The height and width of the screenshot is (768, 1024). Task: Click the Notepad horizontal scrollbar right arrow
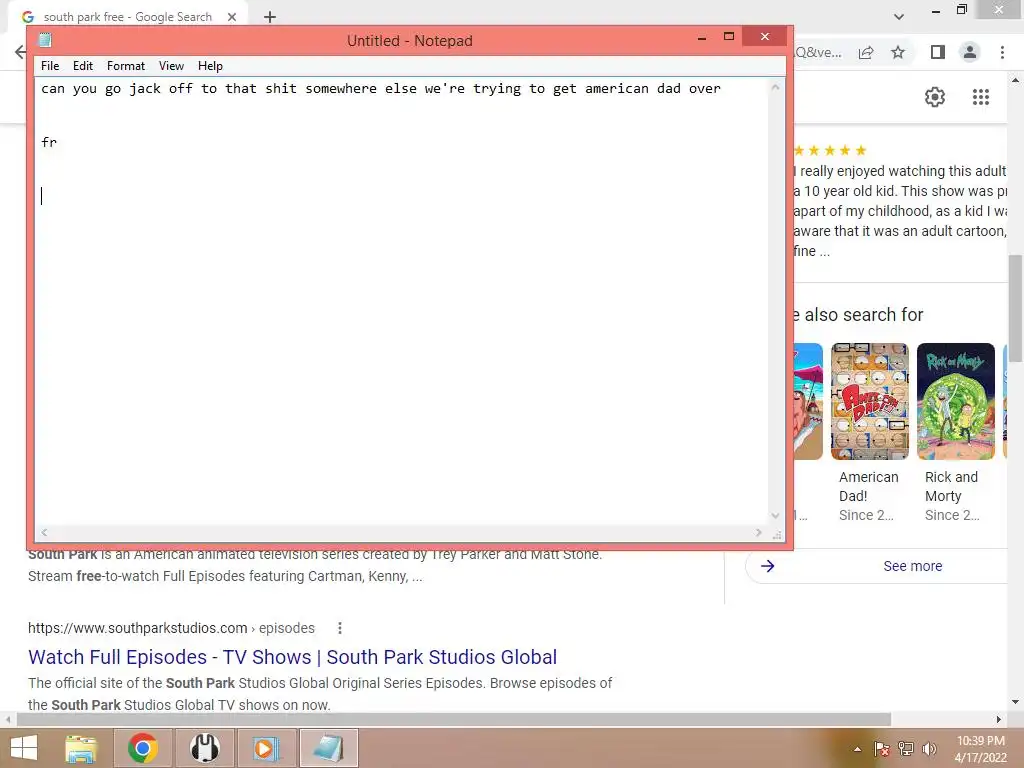[x=758, y=533]
